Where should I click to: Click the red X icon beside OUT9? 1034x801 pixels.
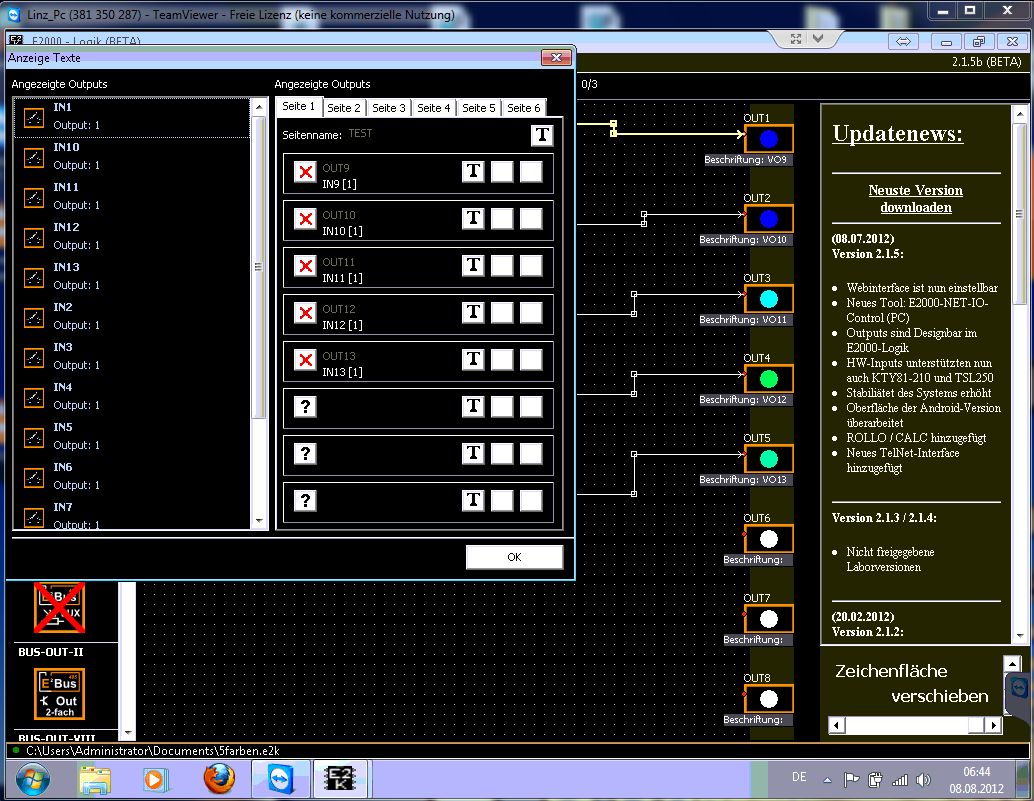[306, 172]
